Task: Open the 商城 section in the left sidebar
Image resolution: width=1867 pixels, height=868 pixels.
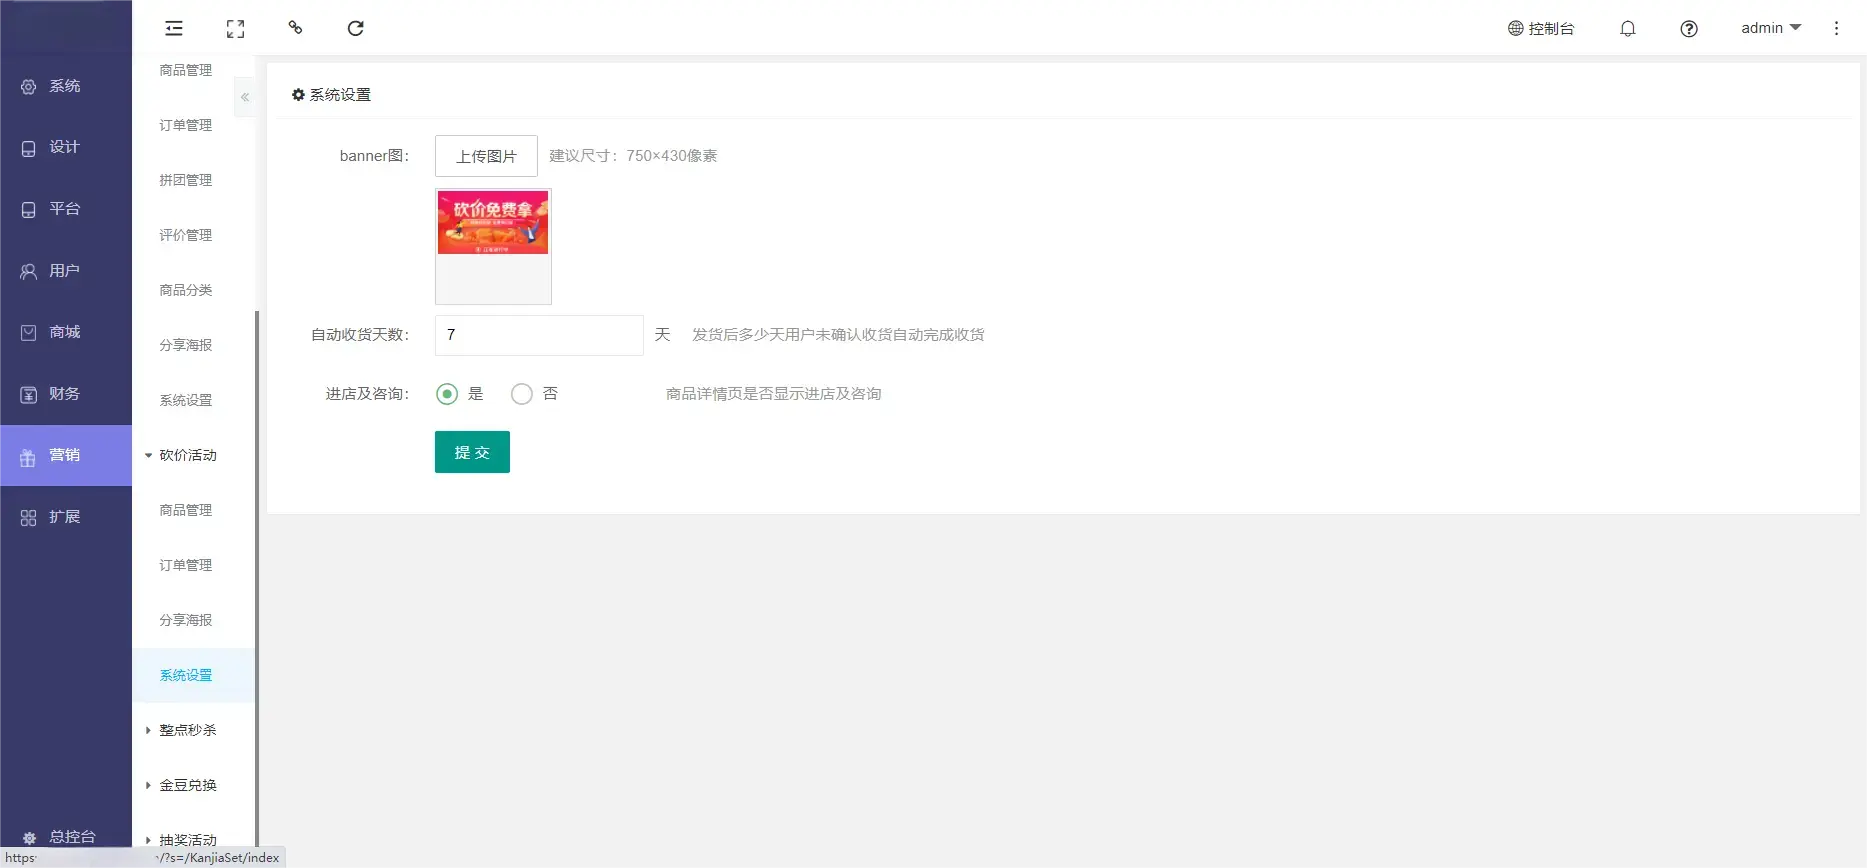Action: point(66,332)
